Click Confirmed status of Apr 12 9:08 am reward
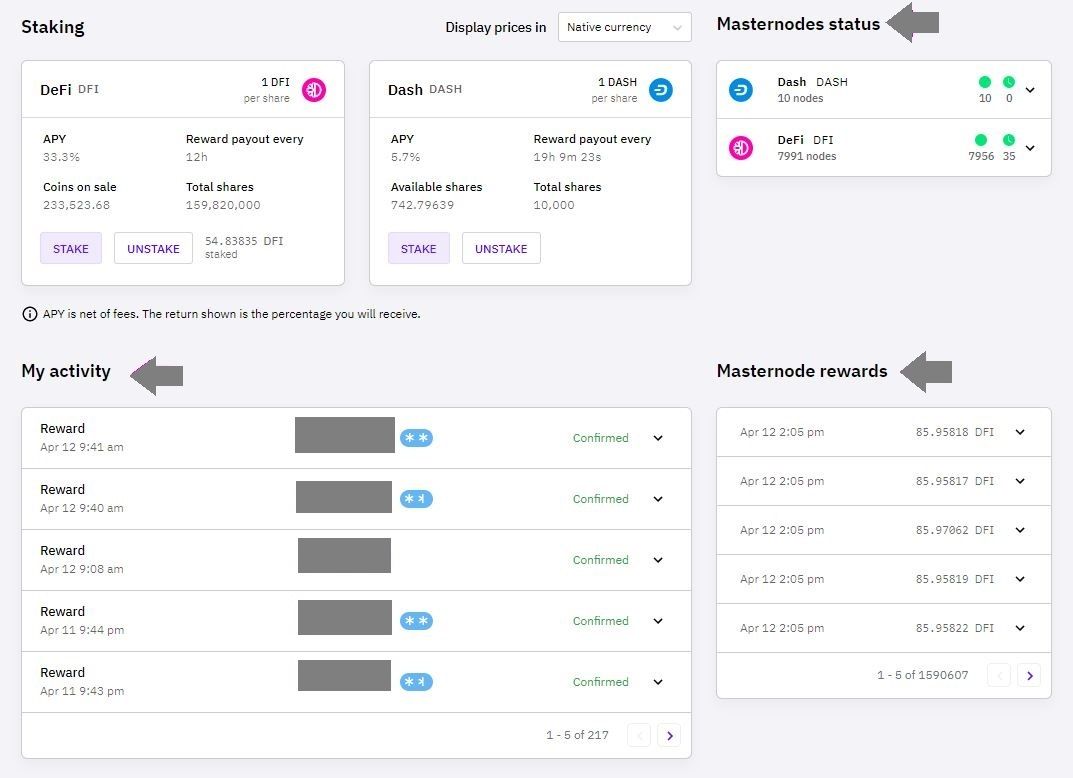 [600, 560]
